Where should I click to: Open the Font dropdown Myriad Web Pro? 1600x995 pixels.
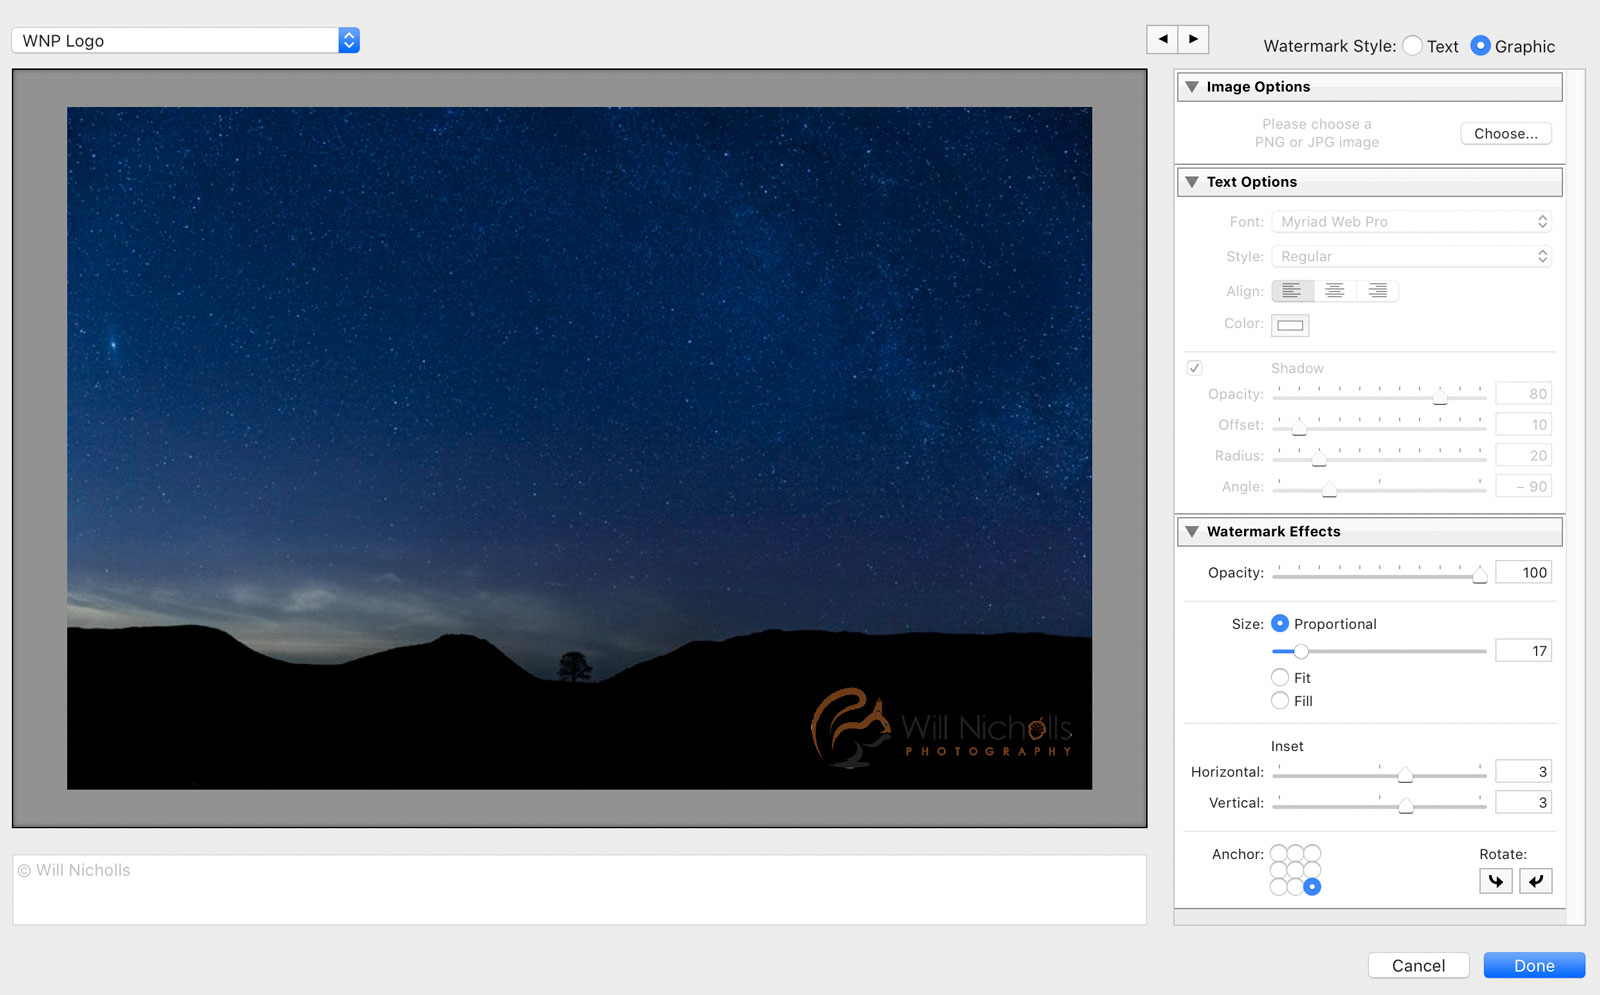coord(1412,222)
